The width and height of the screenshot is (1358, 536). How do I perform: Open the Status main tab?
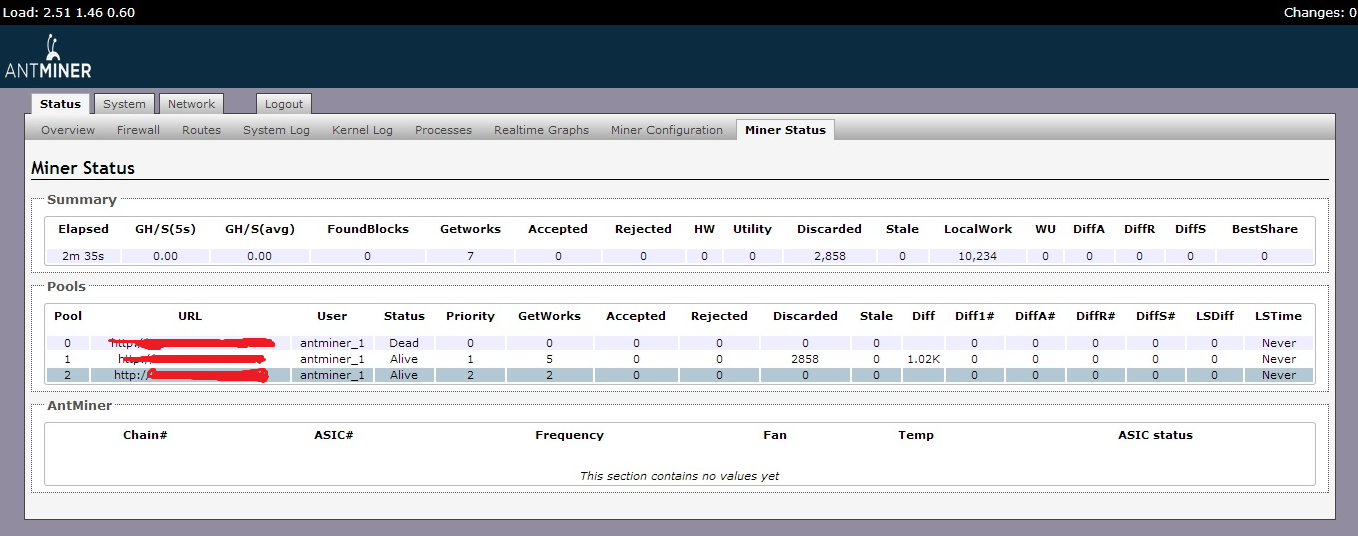click(60, 104)
